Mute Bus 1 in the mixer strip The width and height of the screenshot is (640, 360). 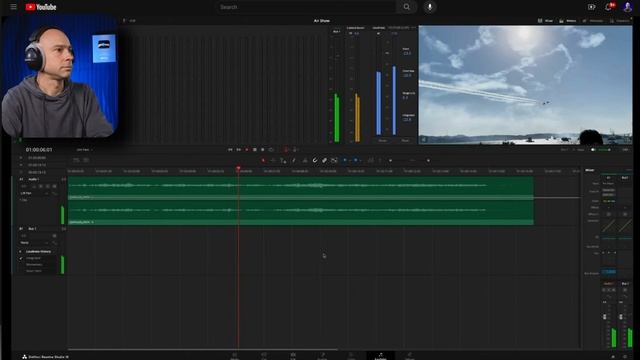(625, 290)
